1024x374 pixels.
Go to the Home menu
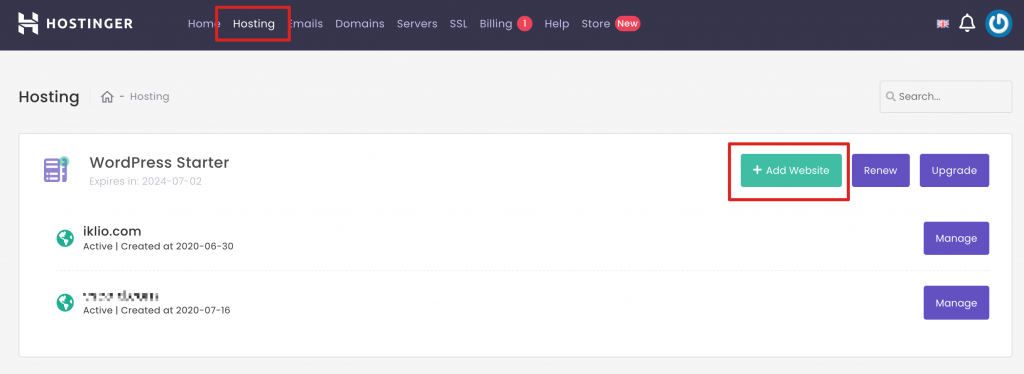(204, 23)
